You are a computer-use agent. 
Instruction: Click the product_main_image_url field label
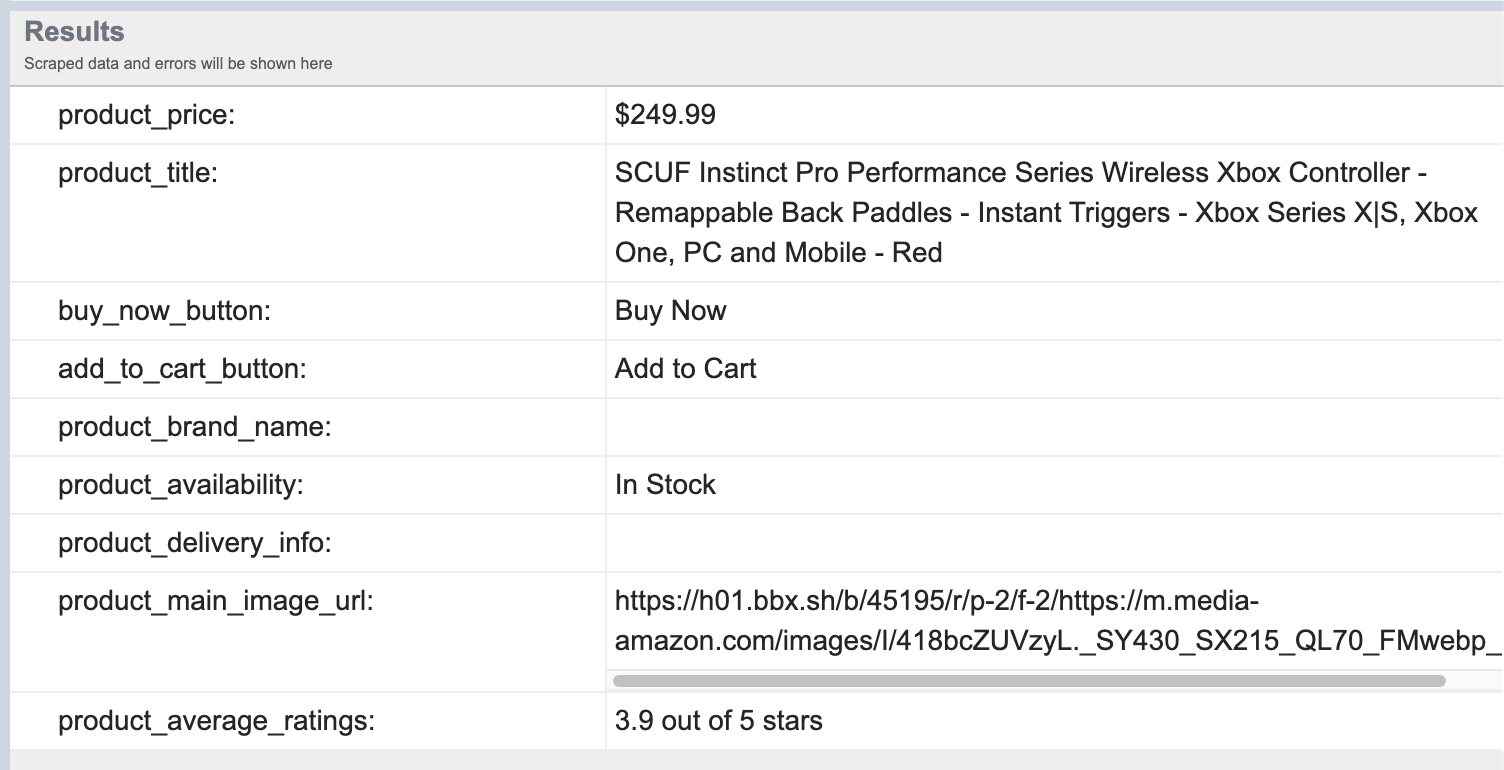pyautogui.click(x=215, y=601)
